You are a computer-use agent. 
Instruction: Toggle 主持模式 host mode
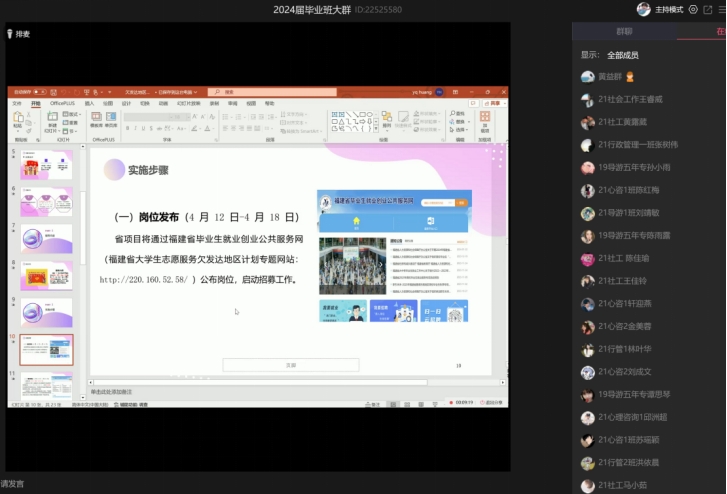[668, 9]
